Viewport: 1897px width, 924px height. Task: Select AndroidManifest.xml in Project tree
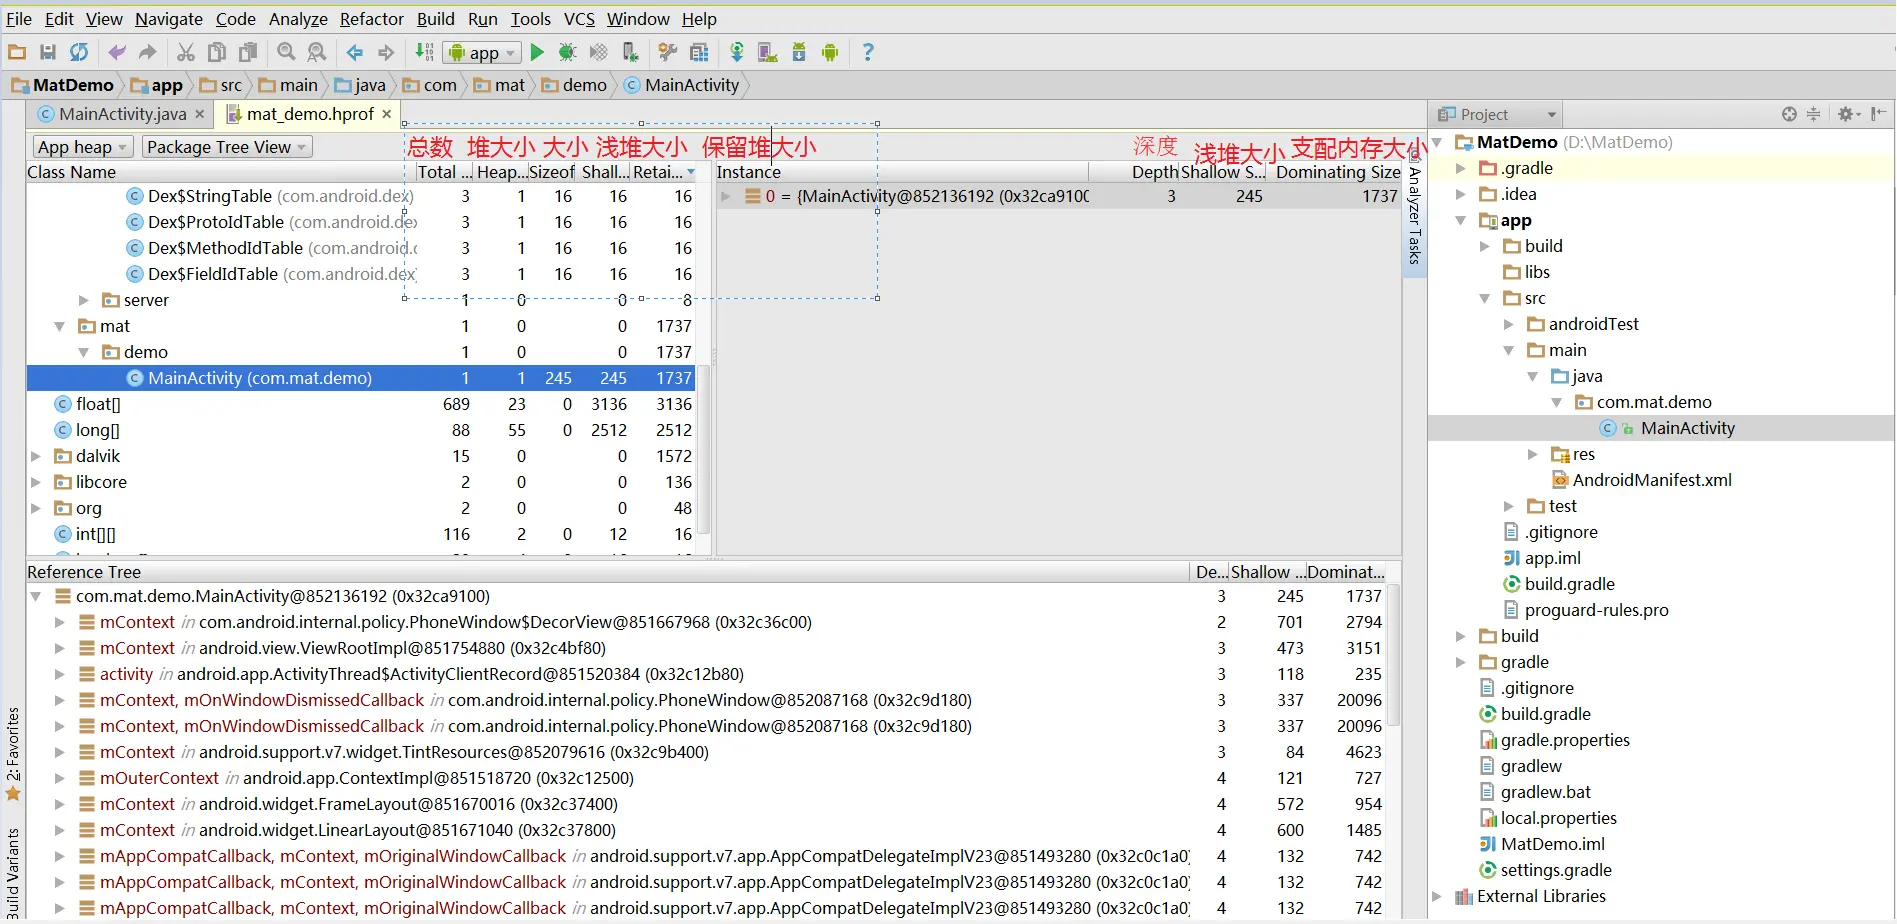click(1641, 480)
